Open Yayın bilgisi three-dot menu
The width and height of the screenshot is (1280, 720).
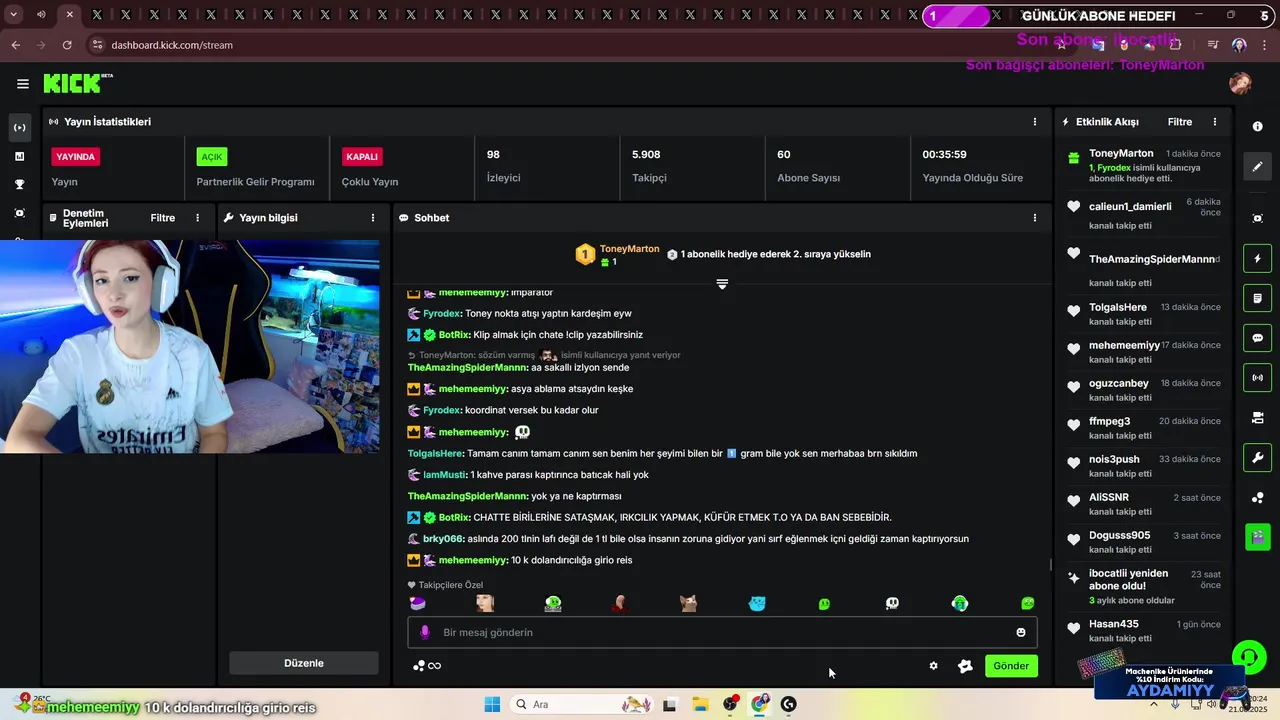(x=372, y=218)
